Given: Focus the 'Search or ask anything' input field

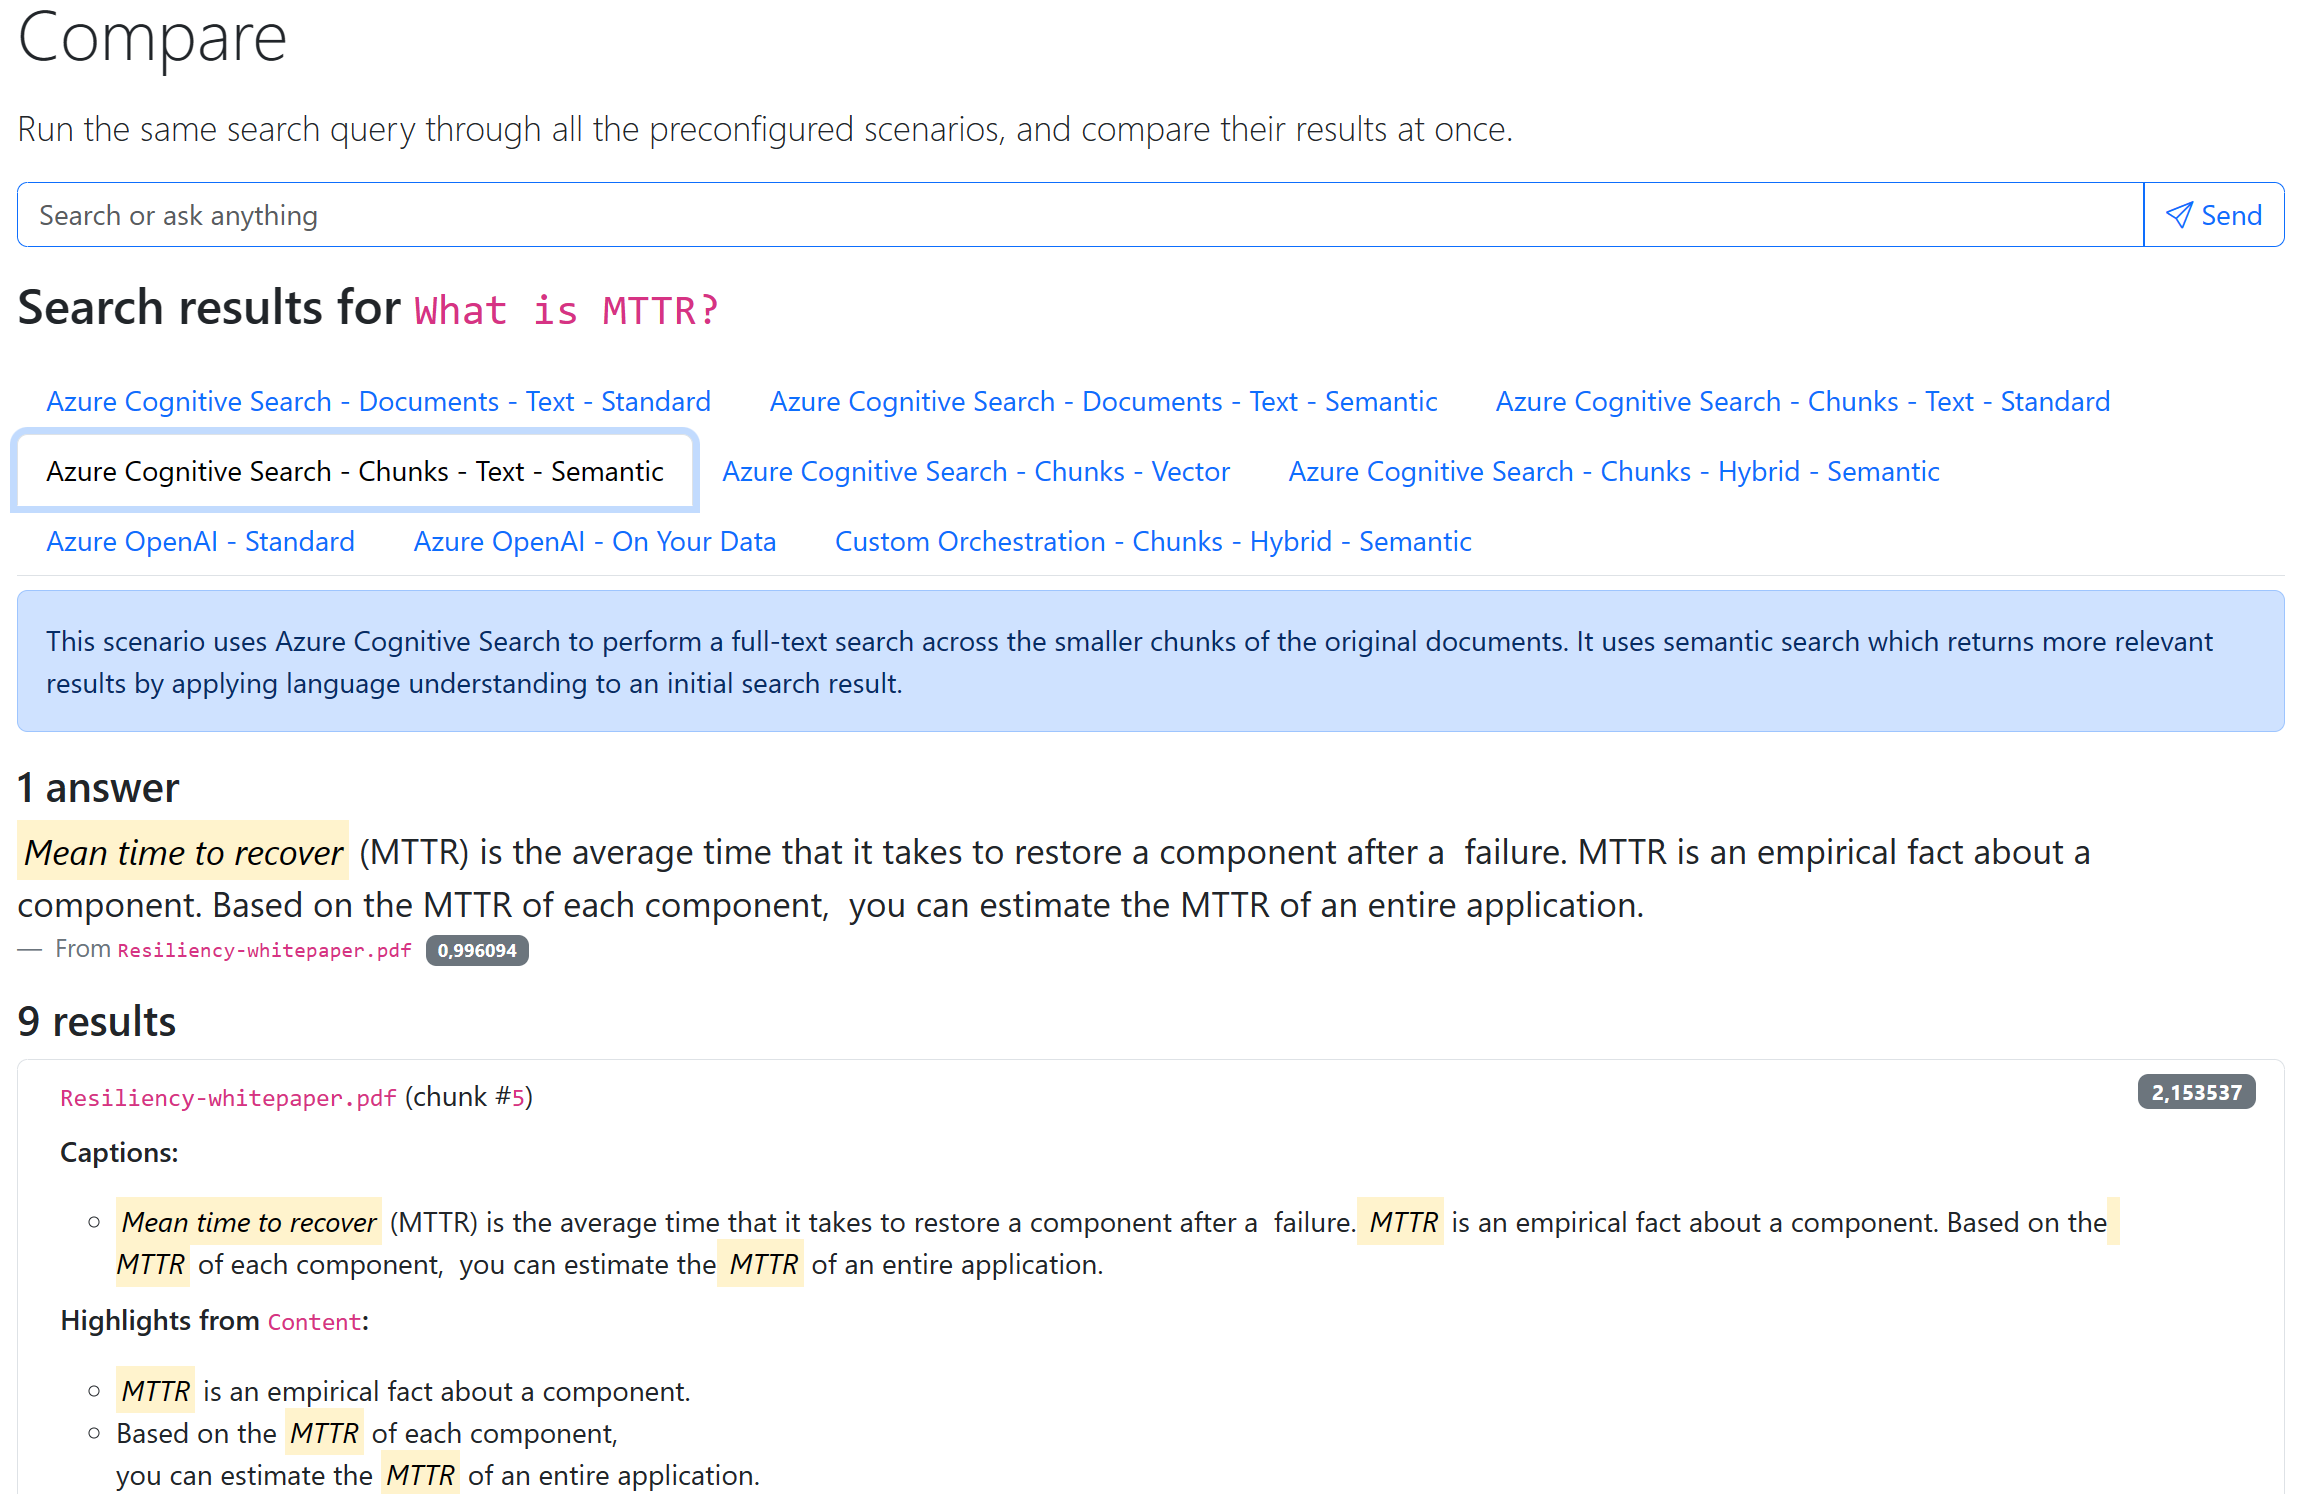Looking at the screenshot, I should click(1080, 215).
